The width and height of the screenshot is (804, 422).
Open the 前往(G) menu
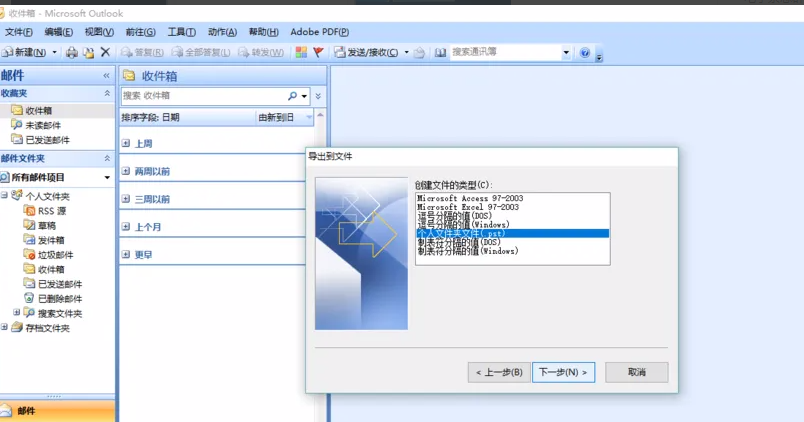pos(140,32)
